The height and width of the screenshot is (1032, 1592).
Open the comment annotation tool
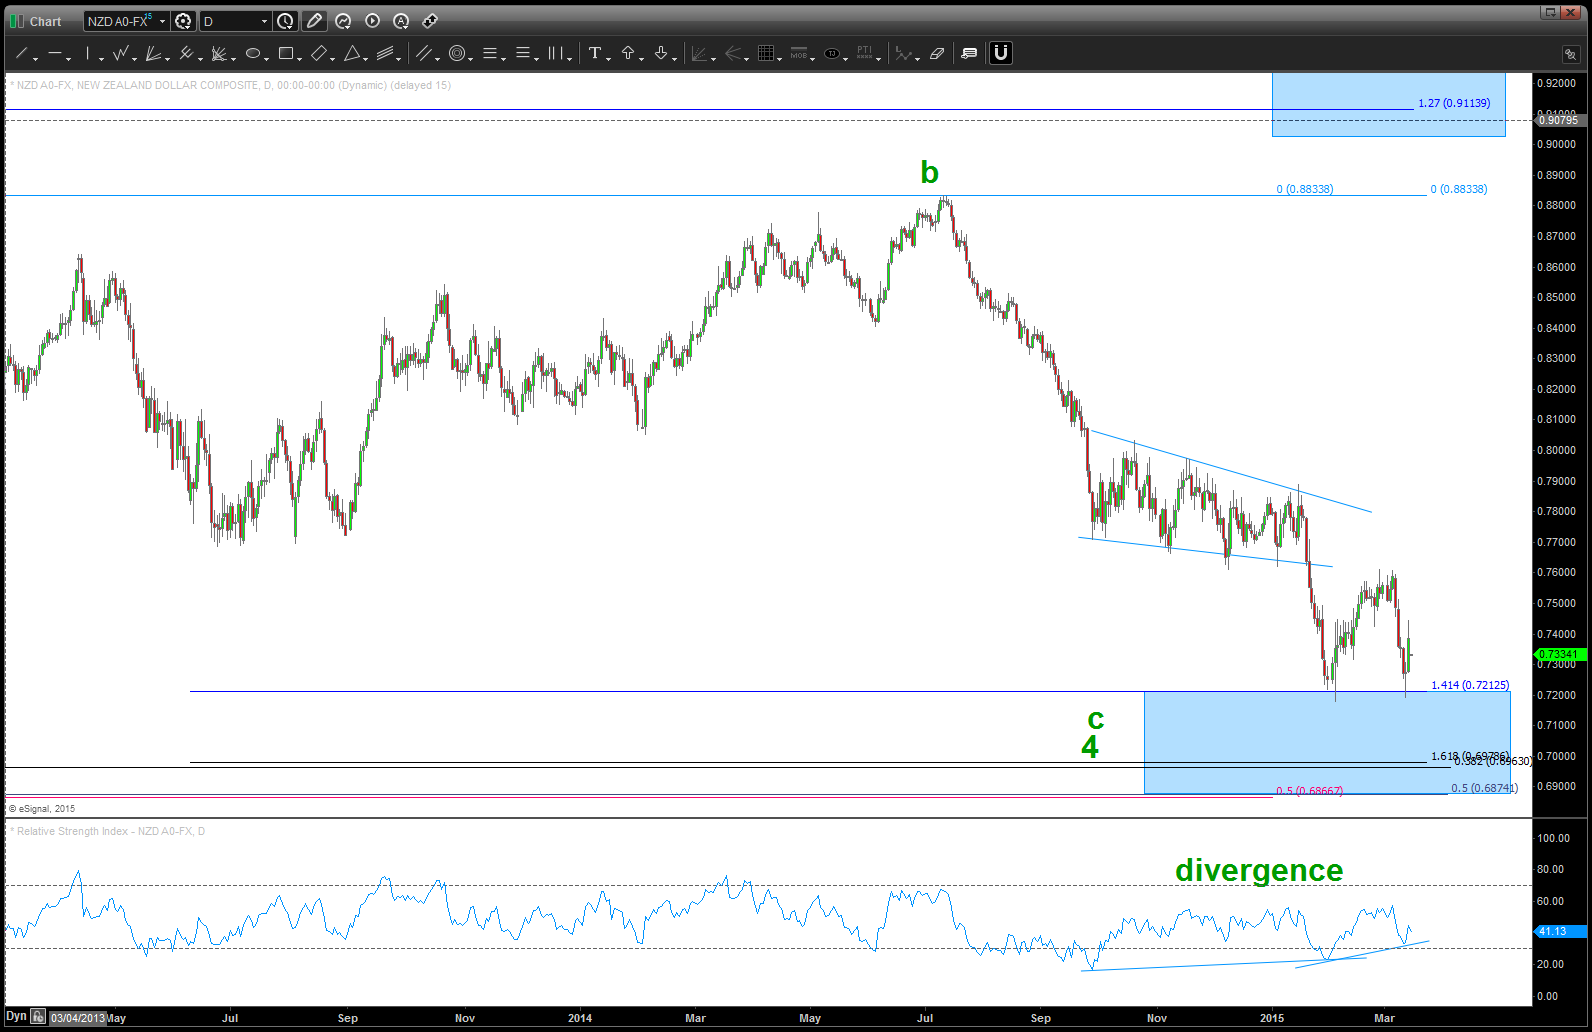point(969,54)
